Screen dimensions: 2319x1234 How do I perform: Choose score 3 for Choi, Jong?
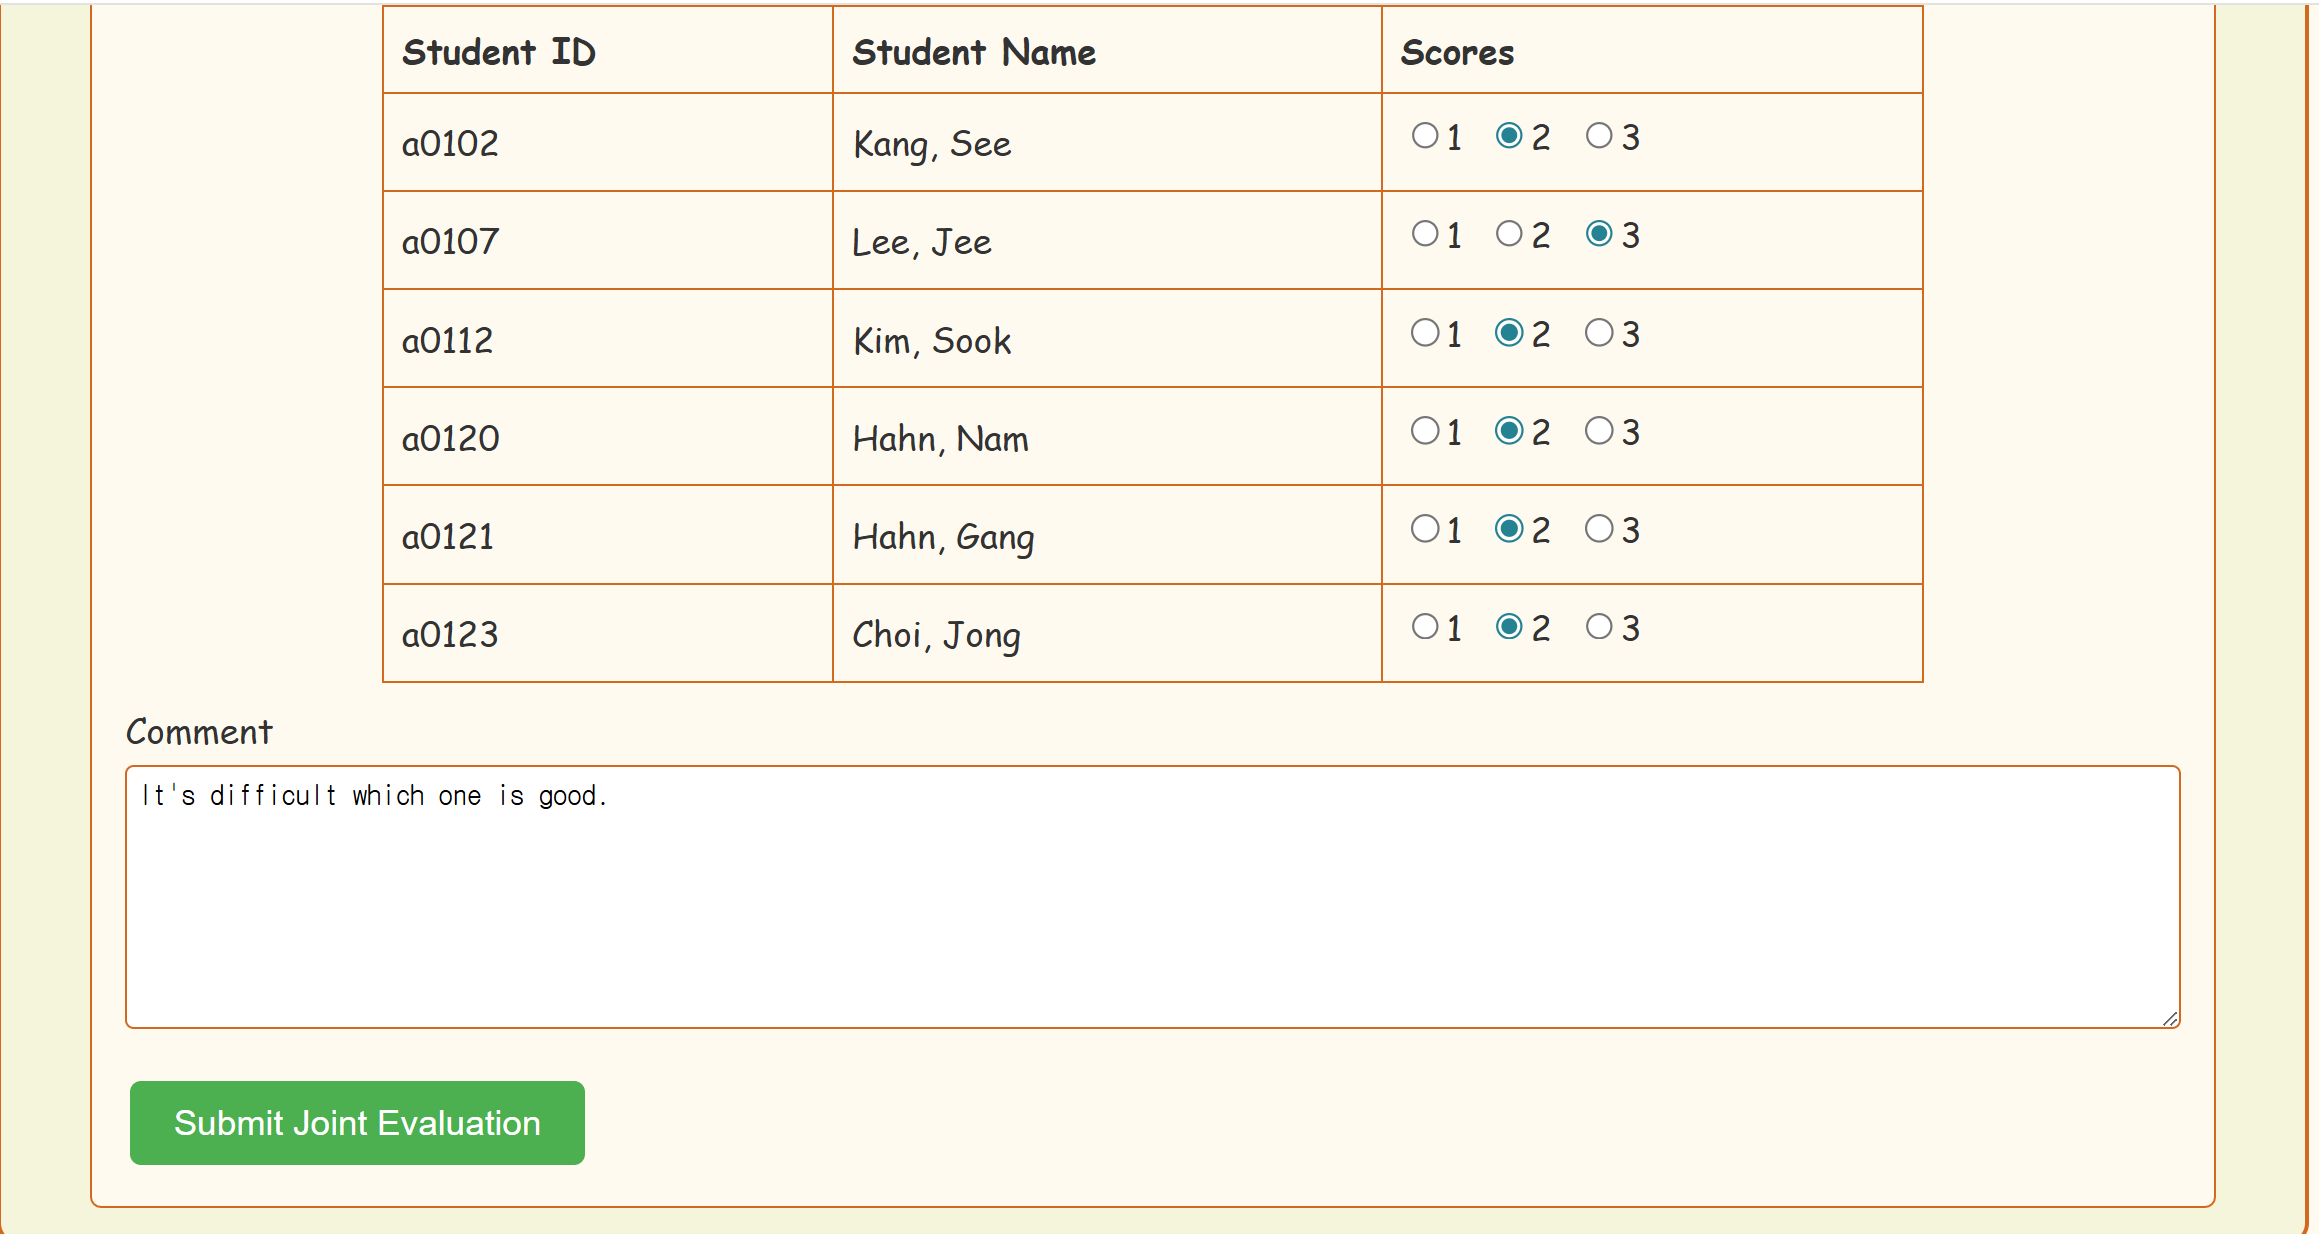1599,627
